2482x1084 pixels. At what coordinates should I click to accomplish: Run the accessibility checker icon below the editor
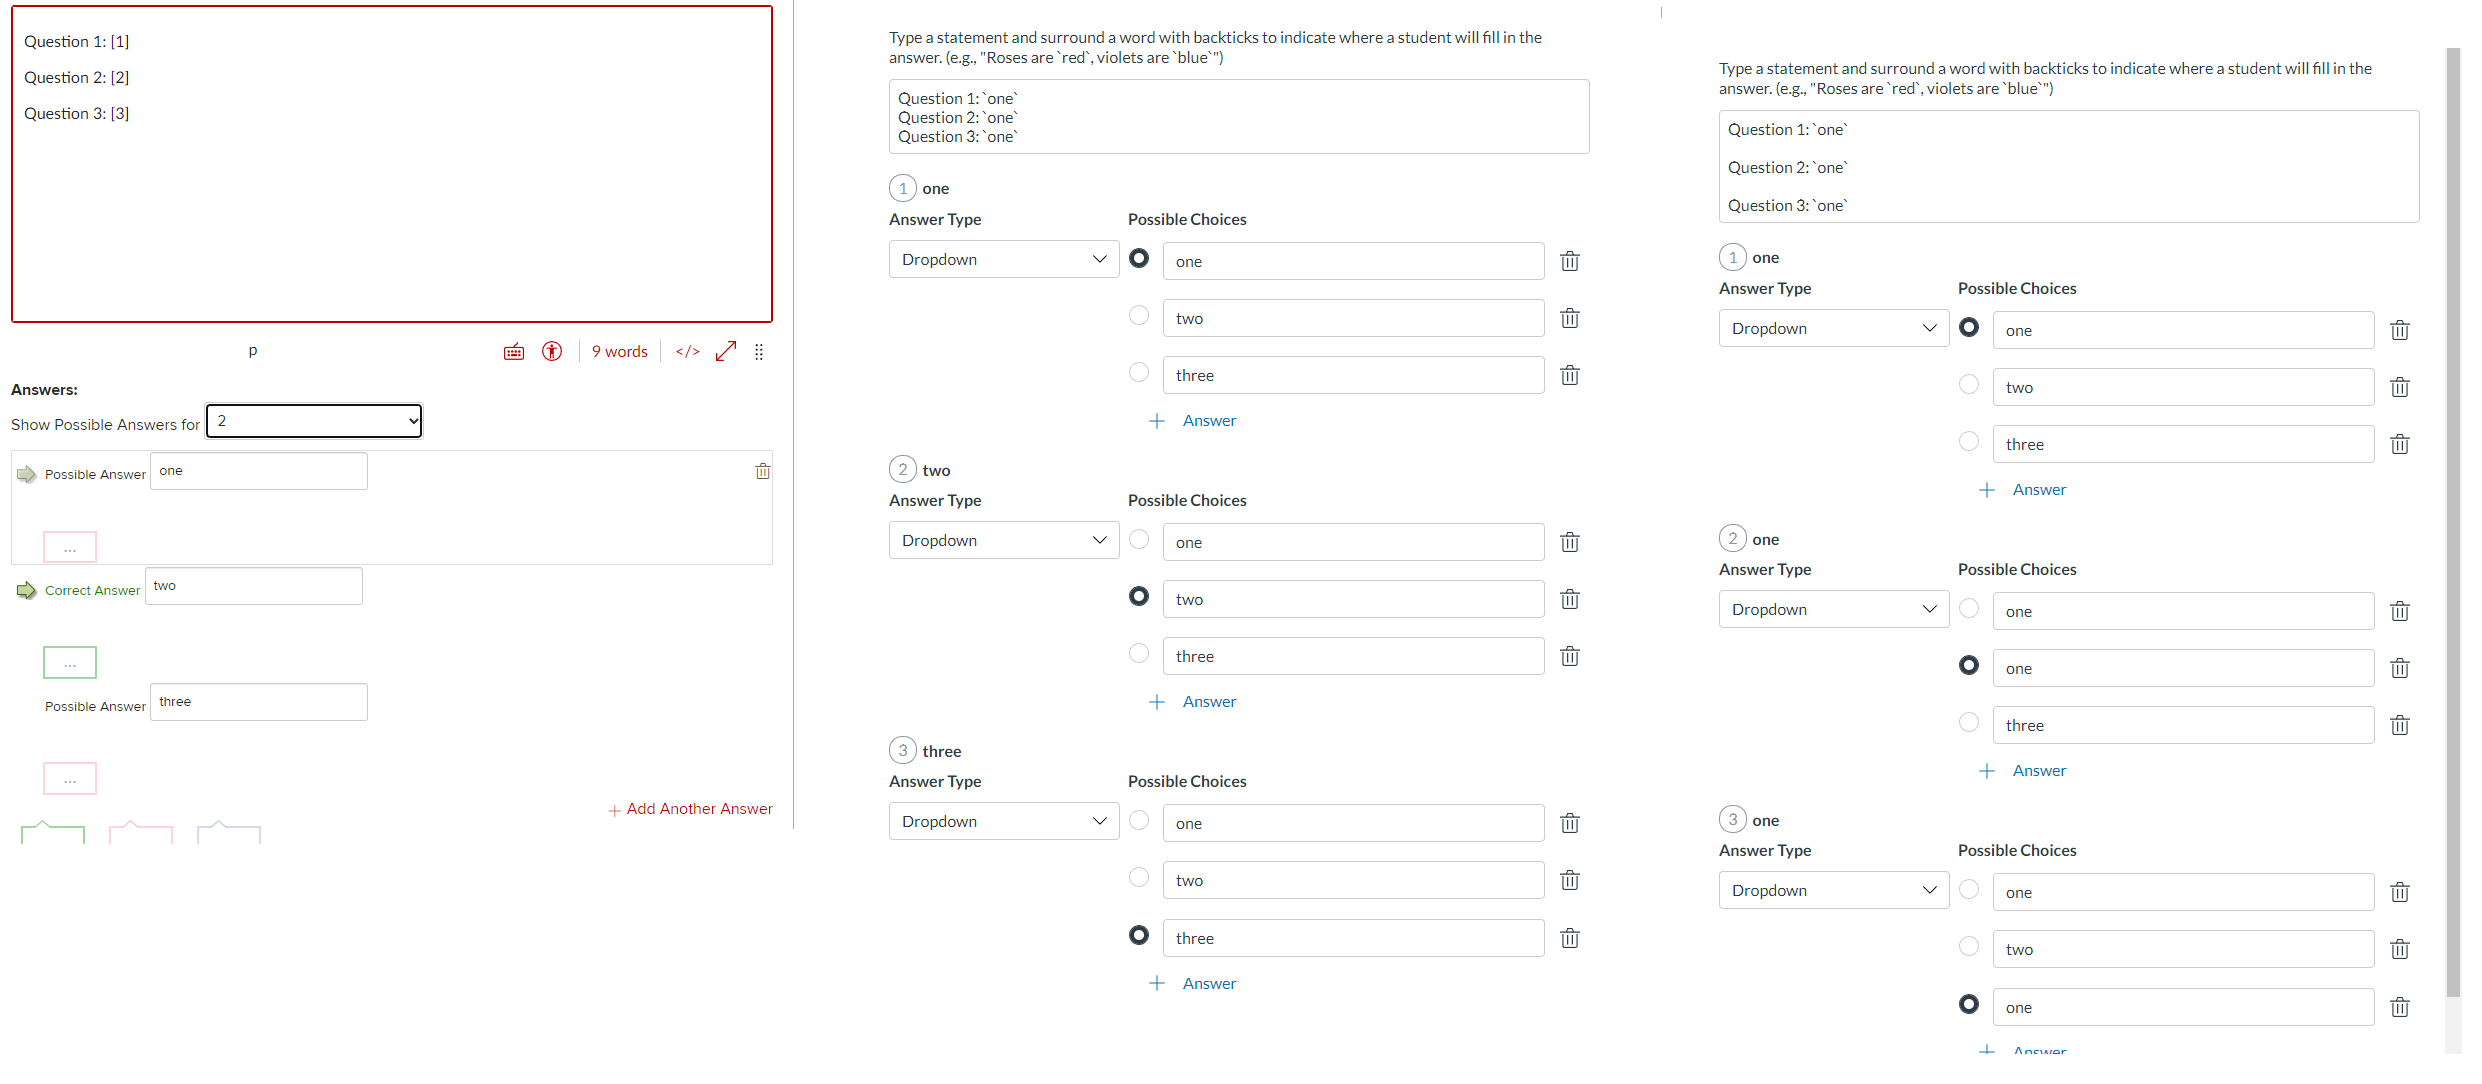(x=551, y=351)
